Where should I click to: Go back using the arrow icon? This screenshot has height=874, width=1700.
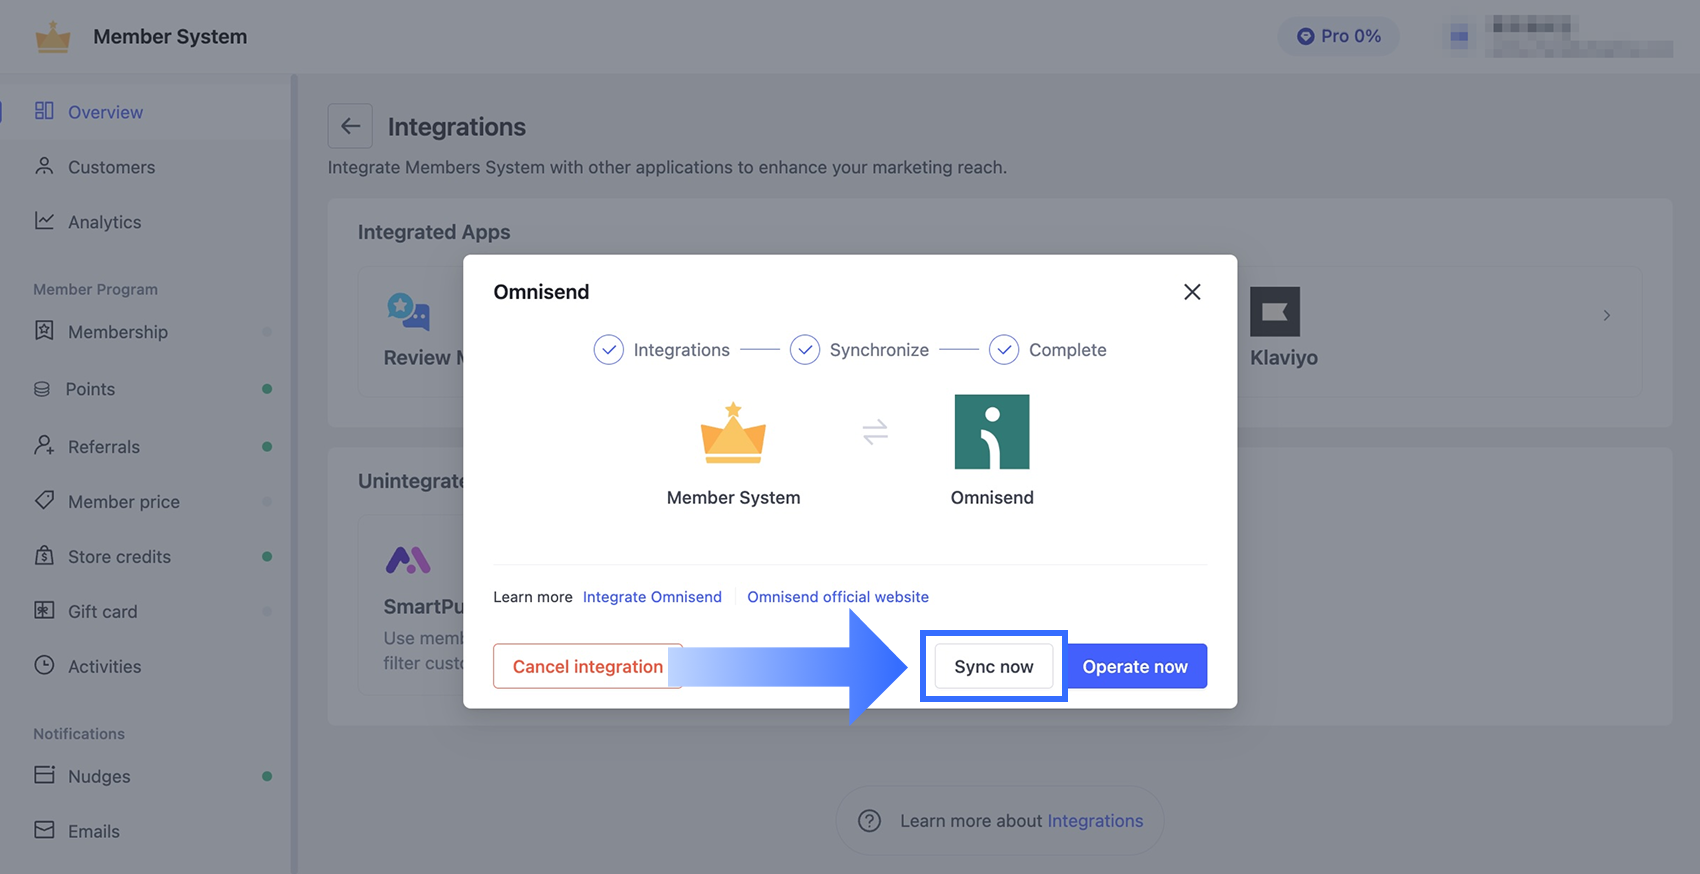(350, 126)
